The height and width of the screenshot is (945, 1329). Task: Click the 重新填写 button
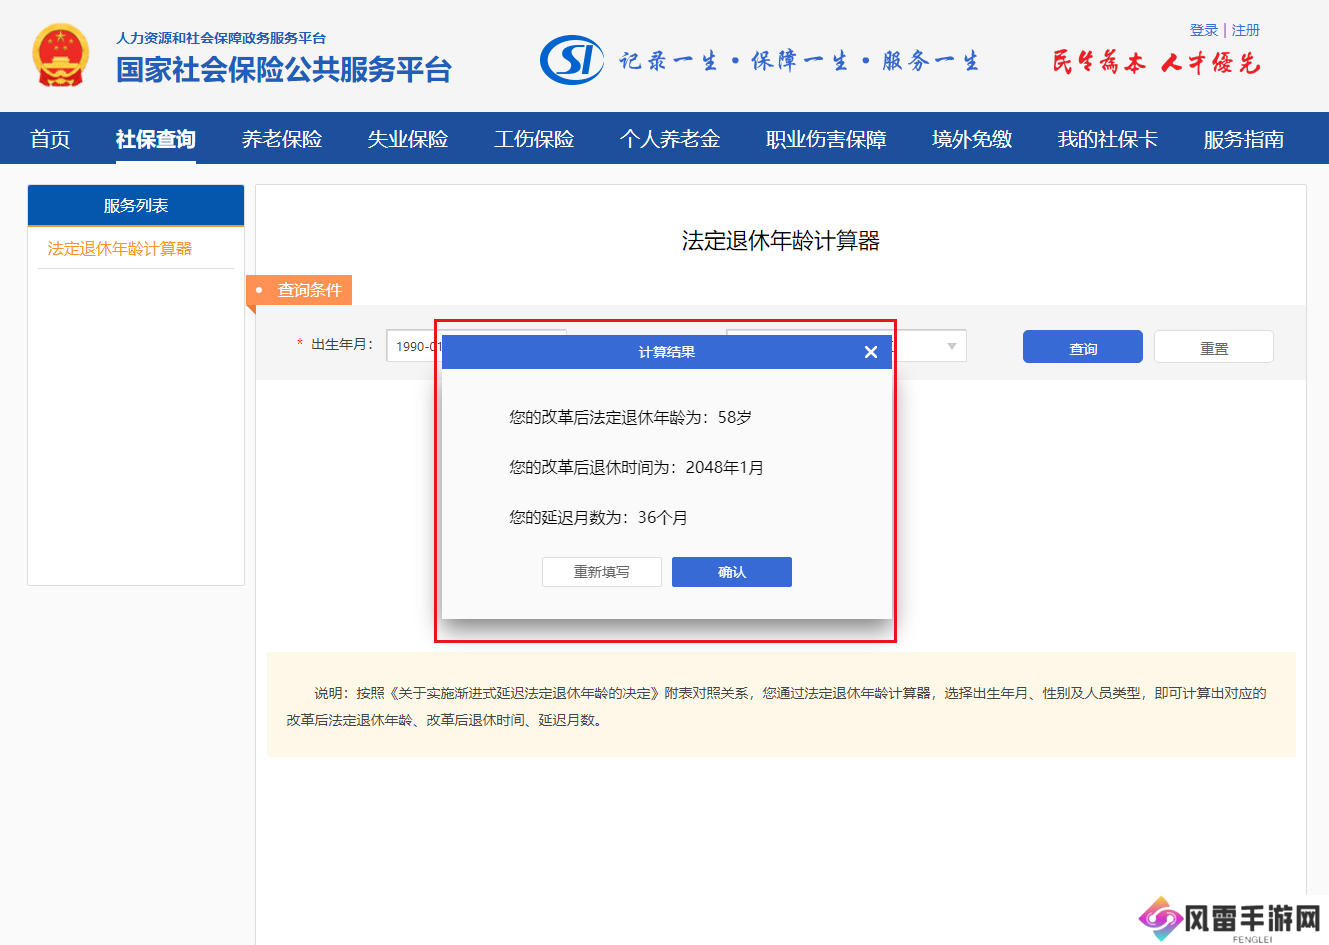(x=601, y=572)
